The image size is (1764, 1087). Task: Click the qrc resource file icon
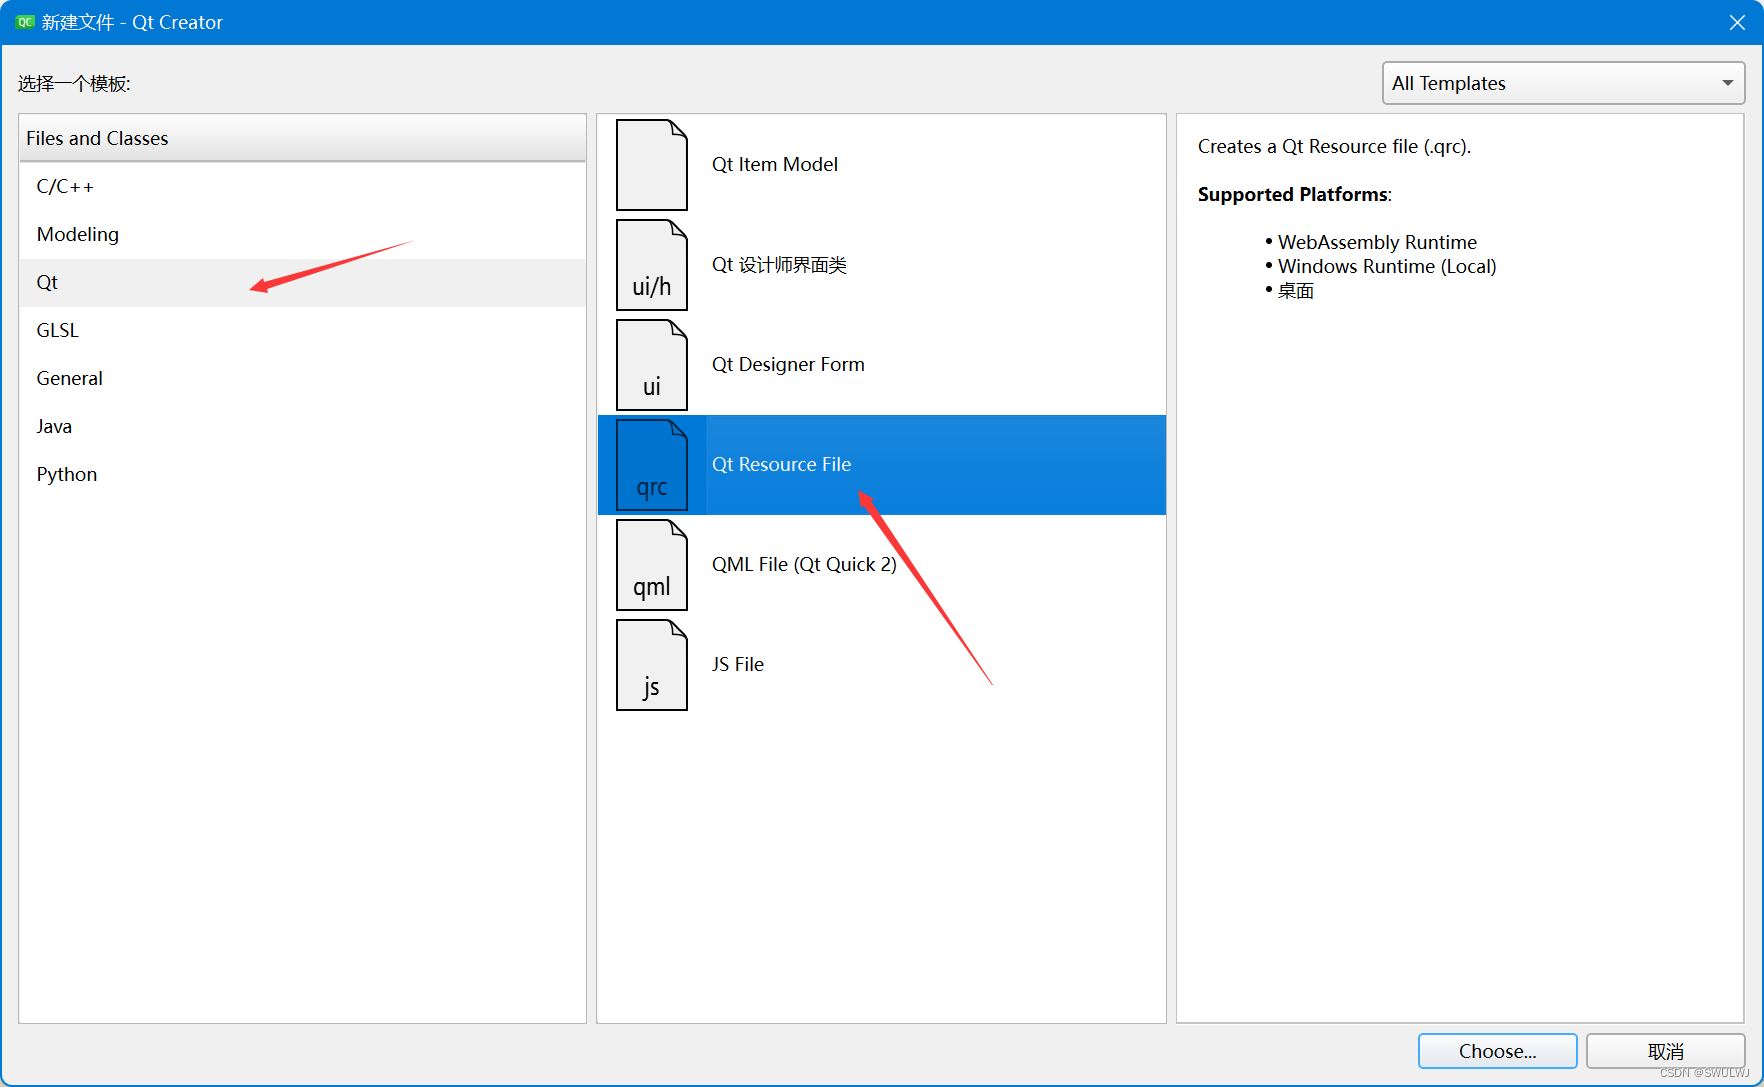[652, 465]
